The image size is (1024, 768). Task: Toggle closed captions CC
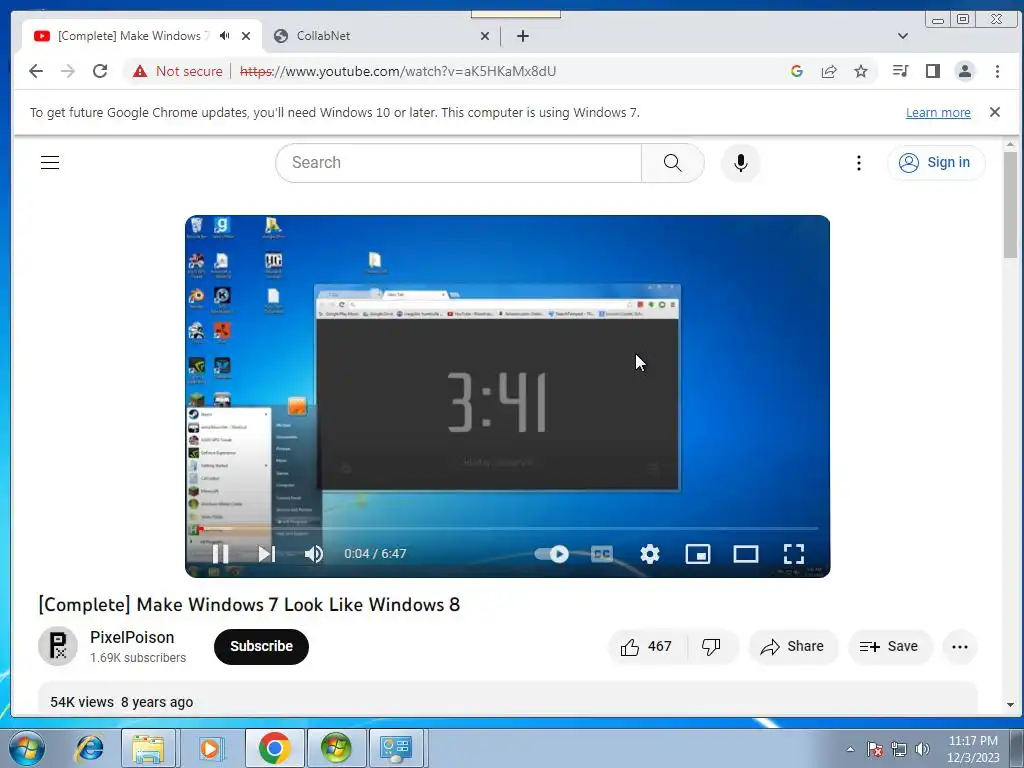tap(601, 554)
